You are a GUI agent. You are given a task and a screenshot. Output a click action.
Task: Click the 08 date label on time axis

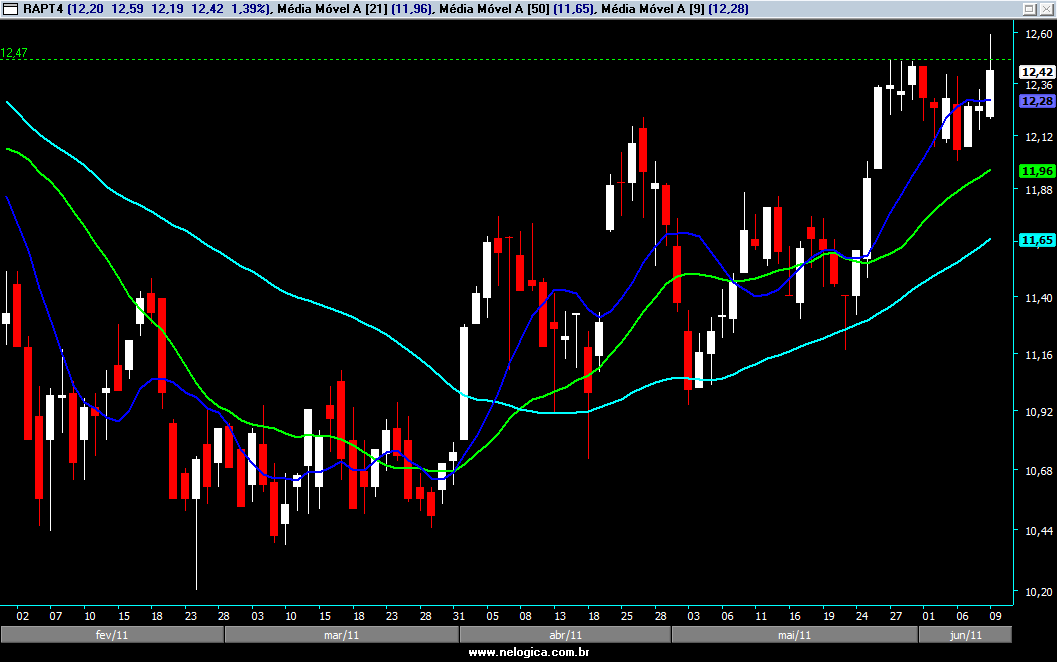(526, 615)
